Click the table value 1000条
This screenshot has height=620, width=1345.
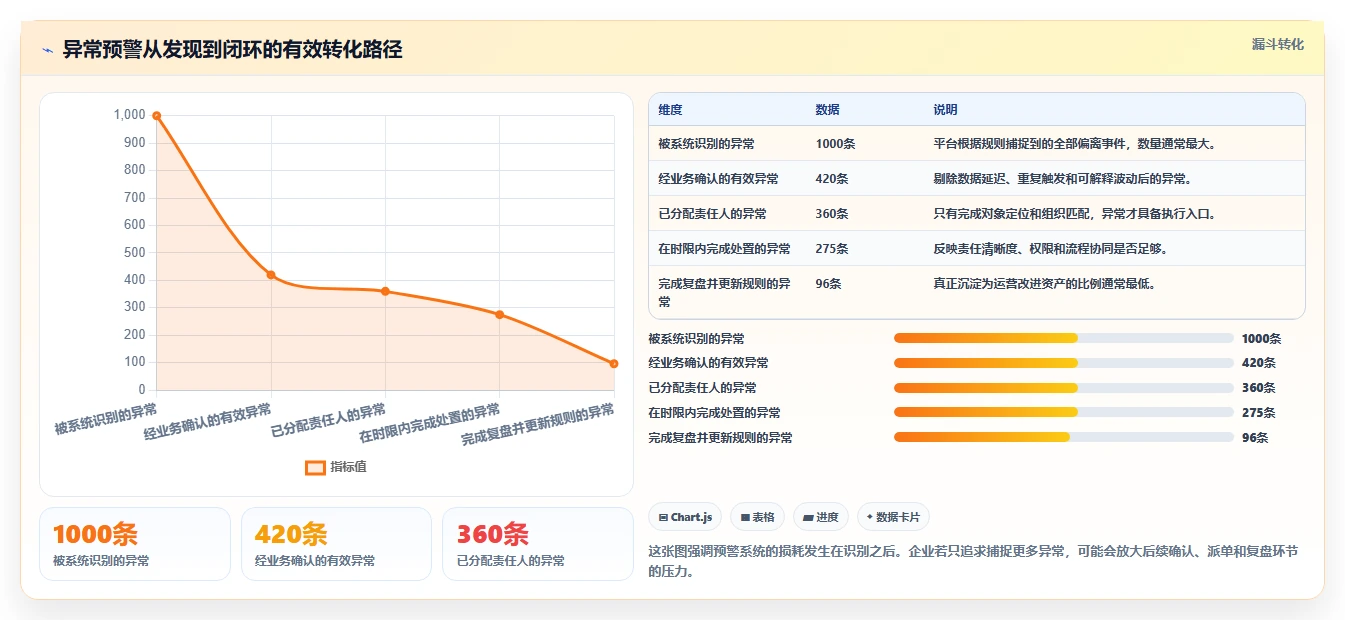tap(835, 144)
